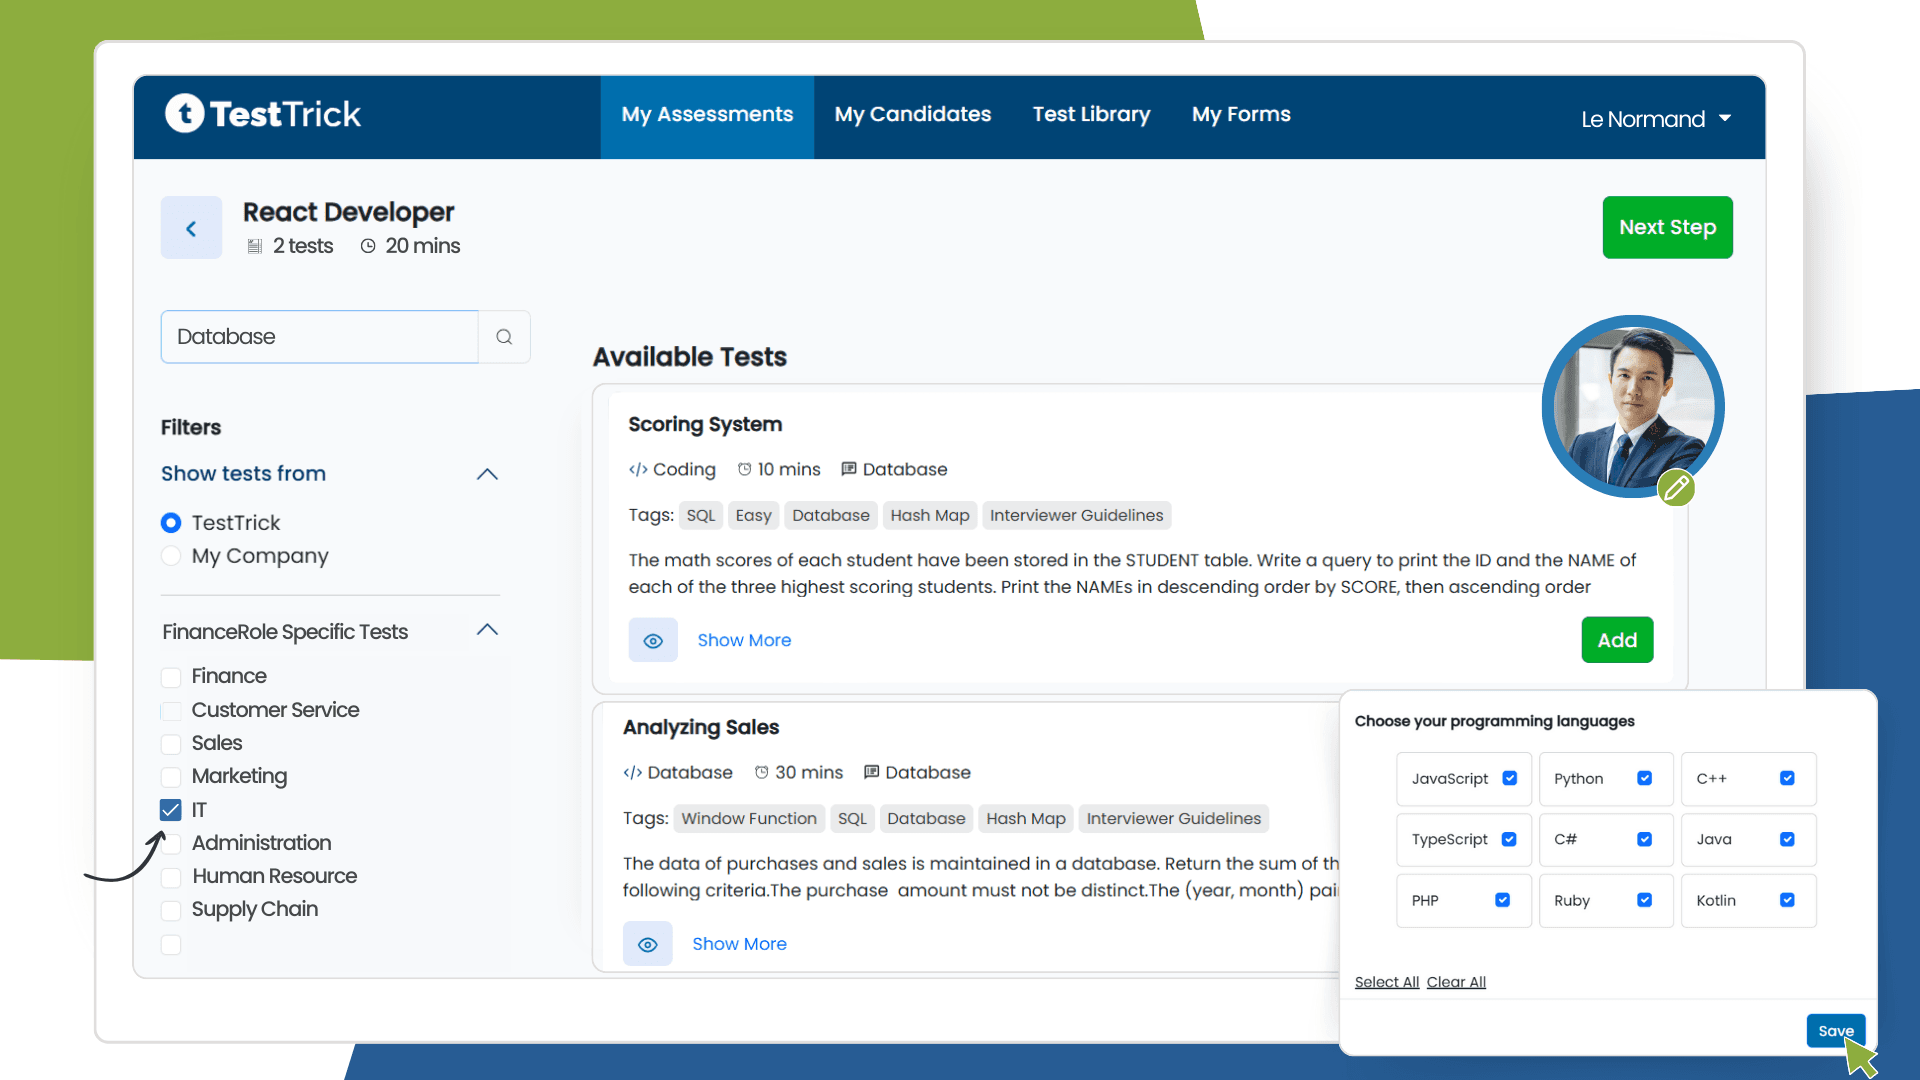
Task: Switch to the My Candidates tab
Action: click(912, 114)
